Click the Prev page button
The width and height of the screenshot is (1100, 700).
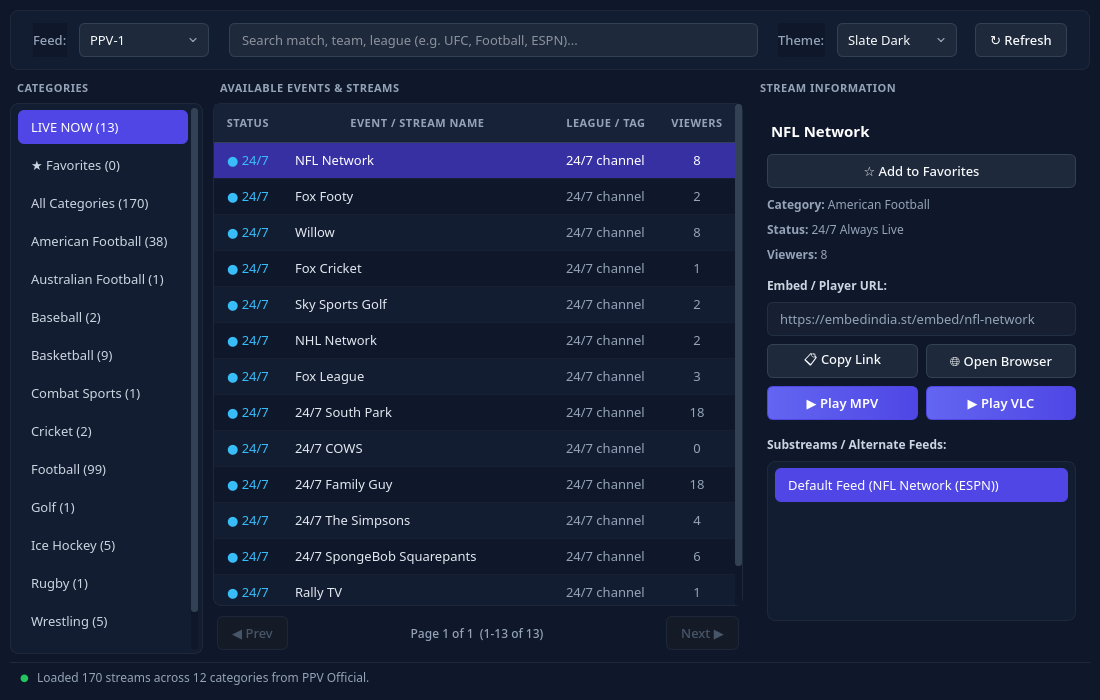(253, 633)
